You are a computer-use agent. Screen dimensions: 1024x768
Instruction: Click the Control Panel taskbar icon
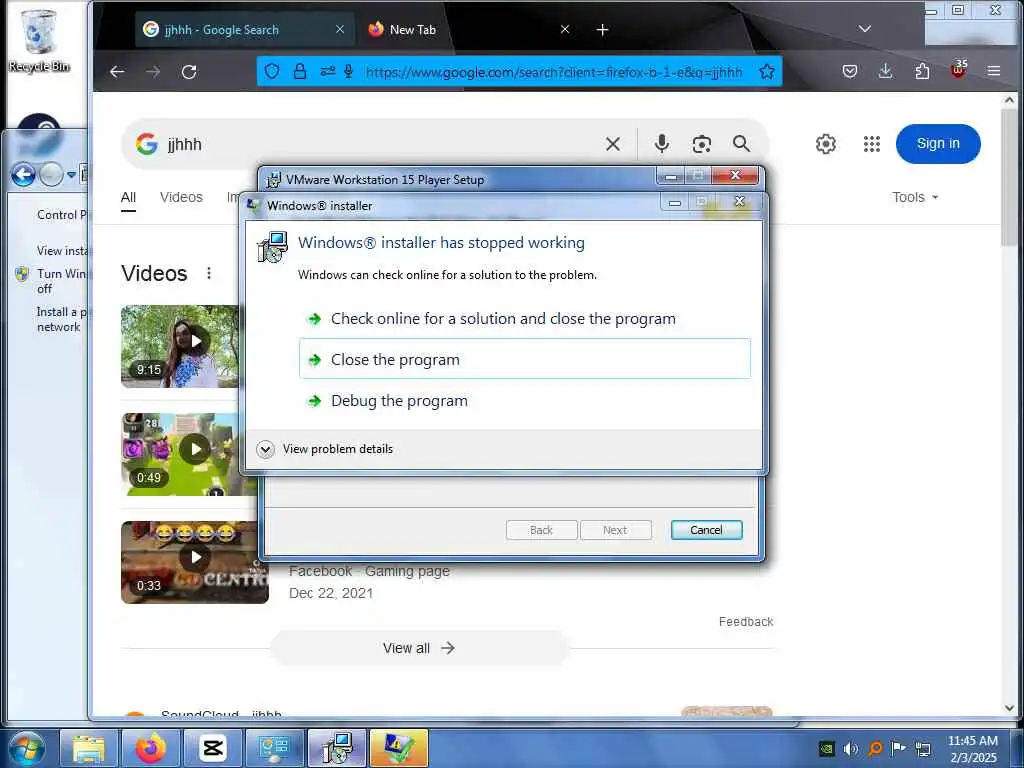click(x=274, y=748)
